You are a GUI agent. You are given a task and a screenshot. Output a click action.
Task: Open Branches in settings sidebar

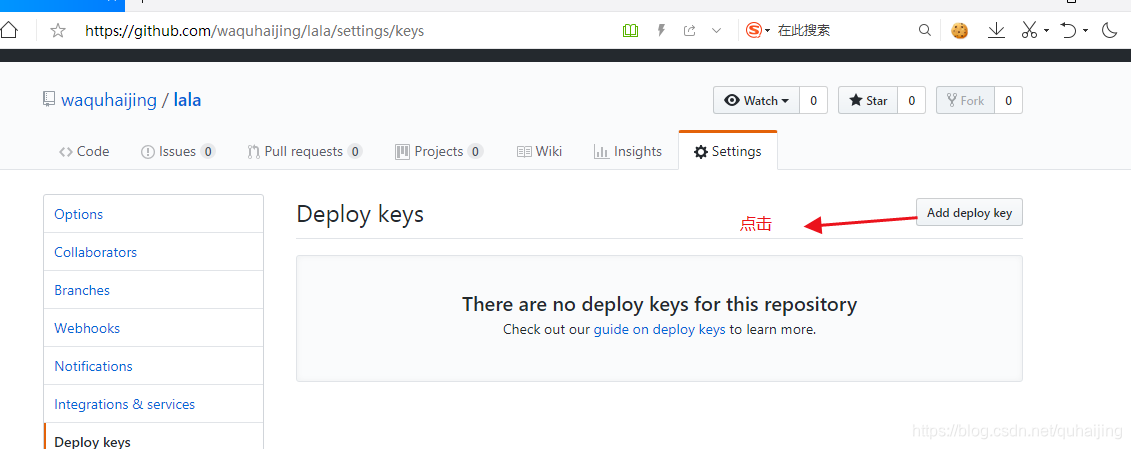pos(154,290)
